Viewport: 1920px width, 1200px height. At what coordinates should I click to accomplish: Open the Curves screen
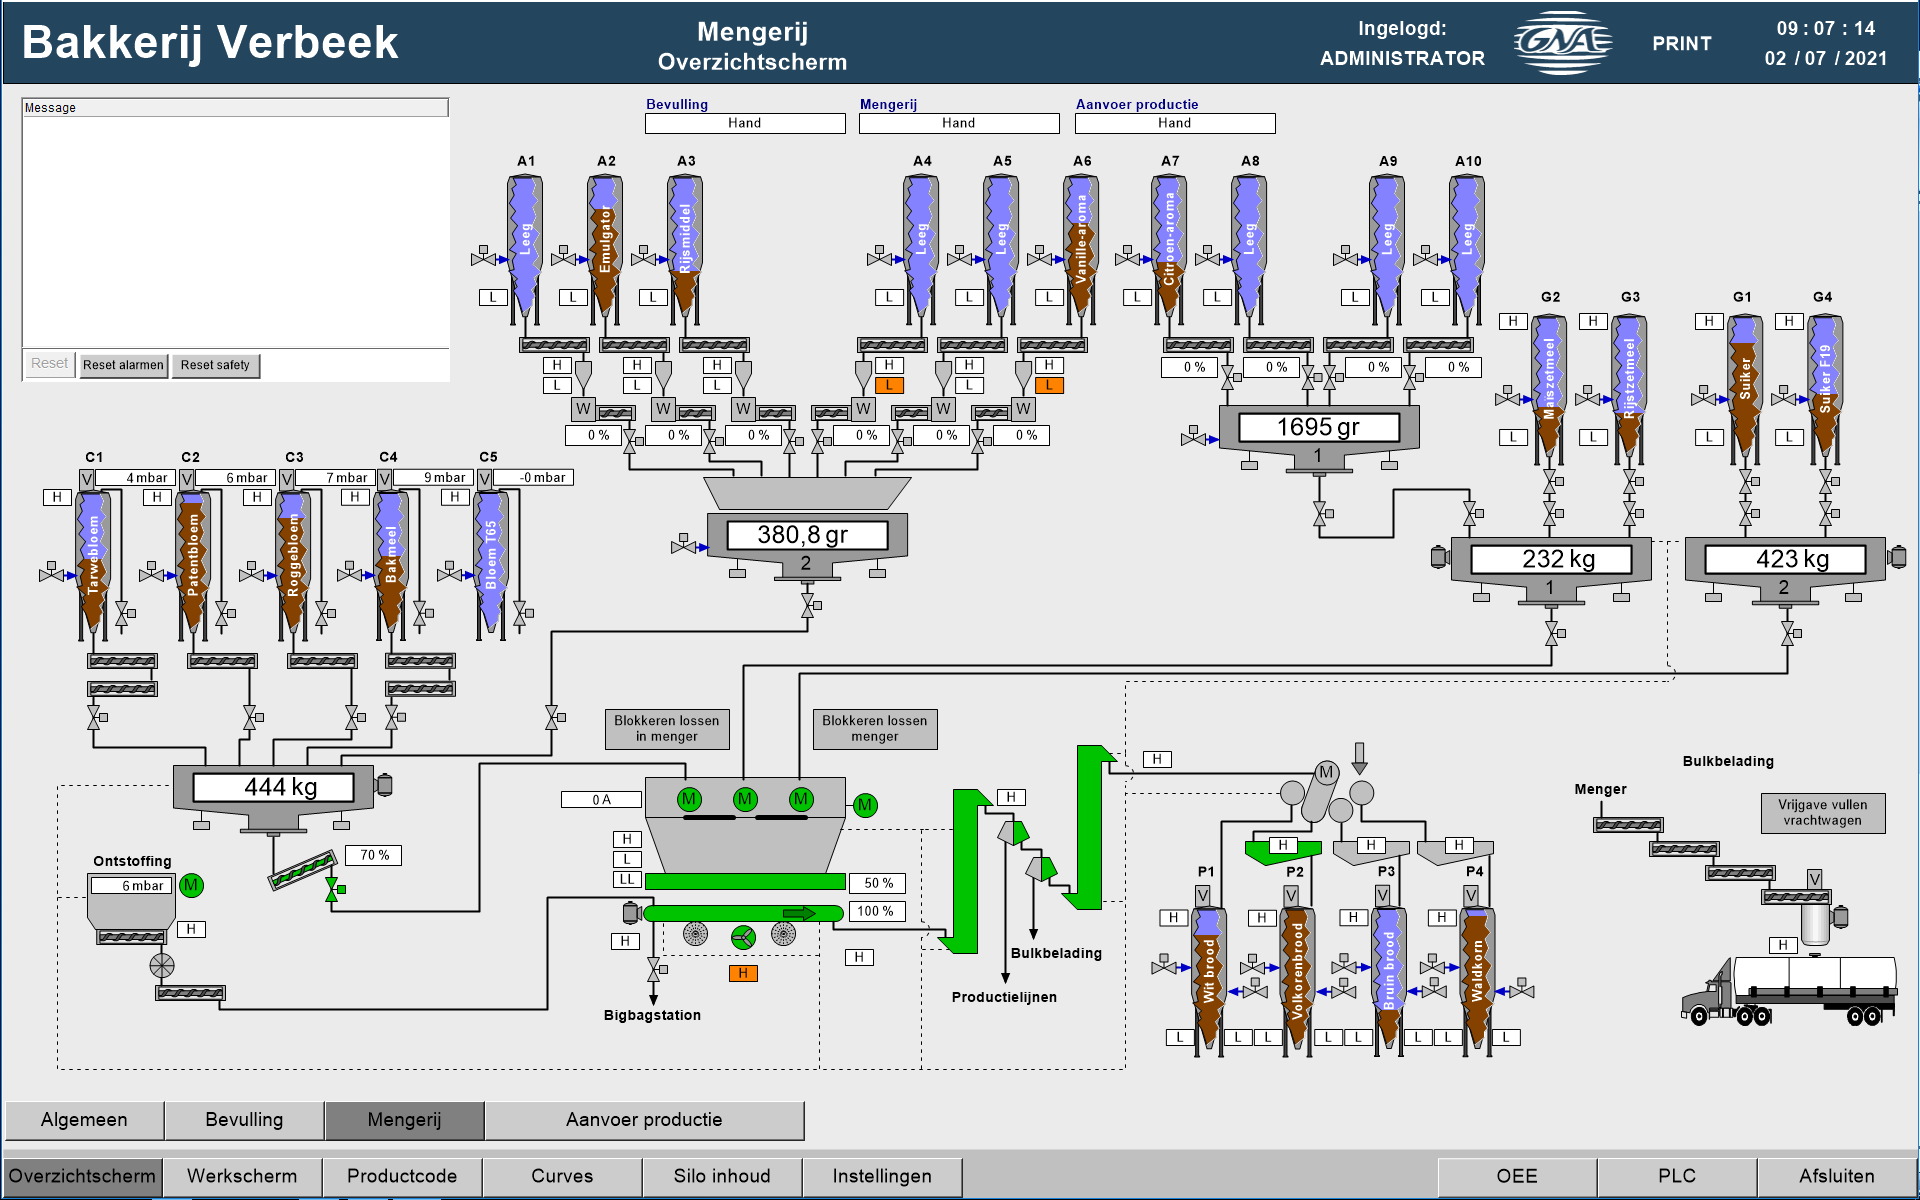[x=562, y=1176]
